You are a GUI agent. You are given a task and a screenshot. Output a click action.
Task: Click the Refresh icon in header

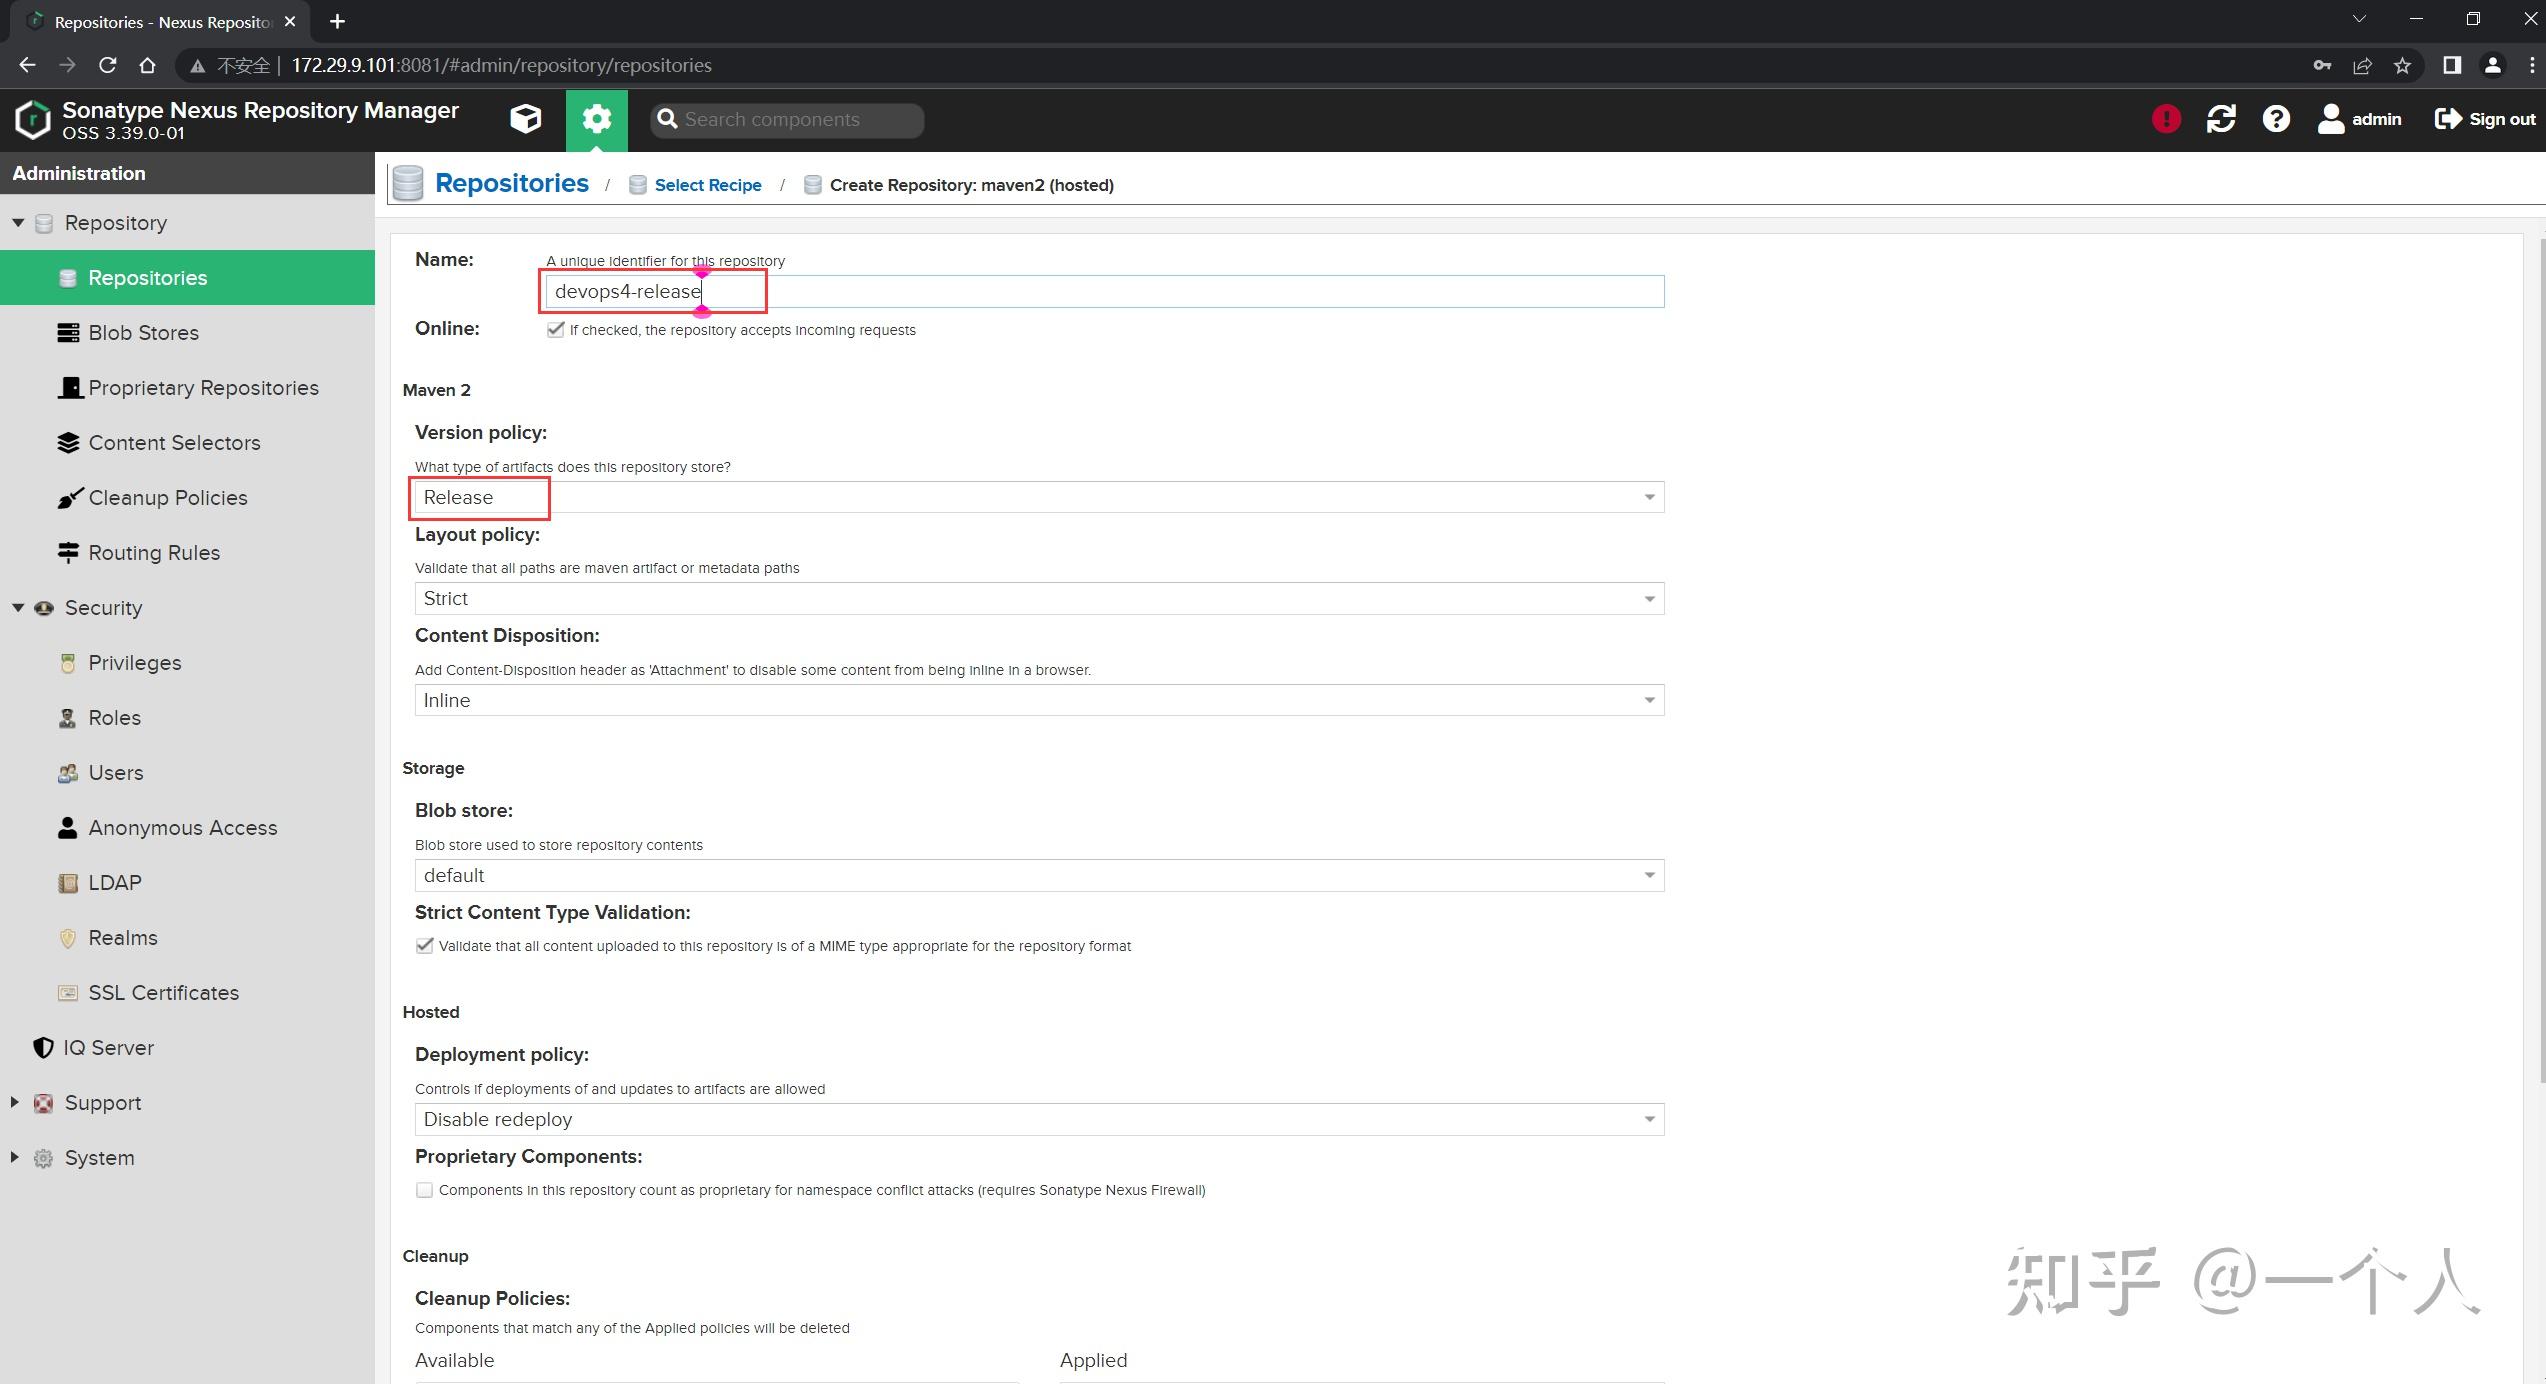coord(2221,119)
